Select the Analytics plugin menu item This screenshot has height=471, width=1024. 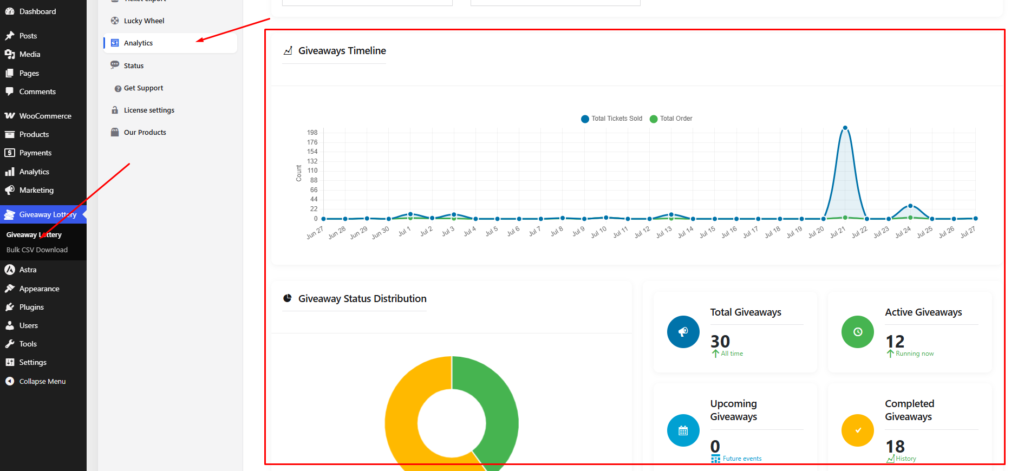(170, 43)
